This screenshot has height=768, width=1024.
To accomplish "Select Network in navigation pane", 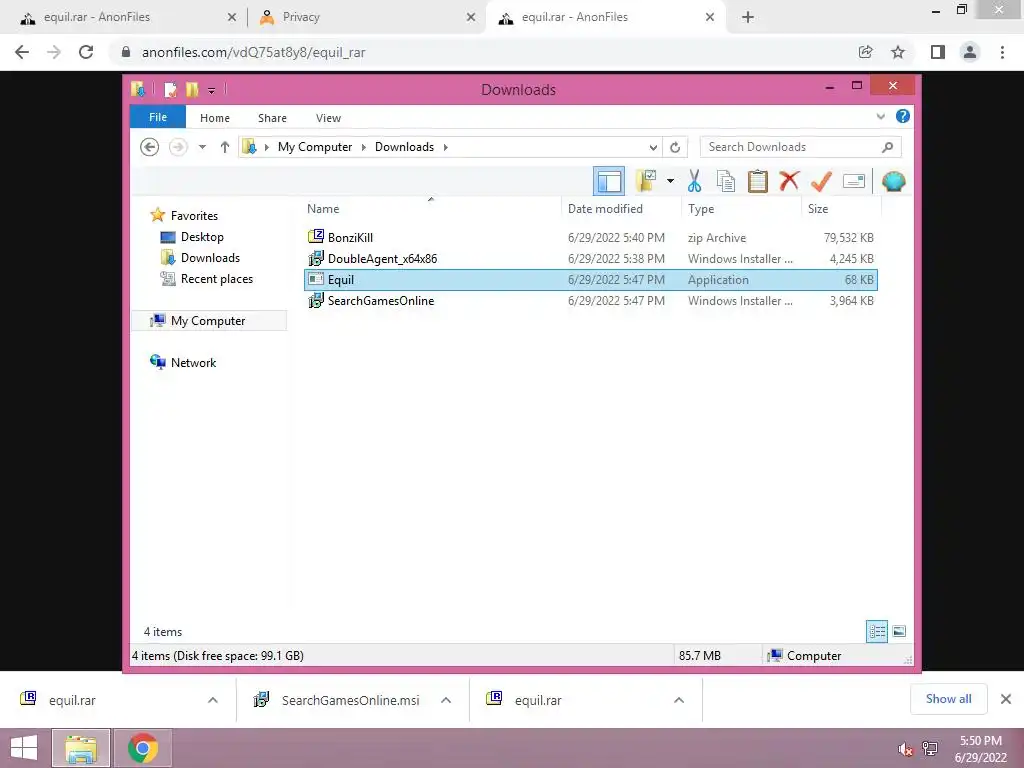I will [x=193, y=362].
